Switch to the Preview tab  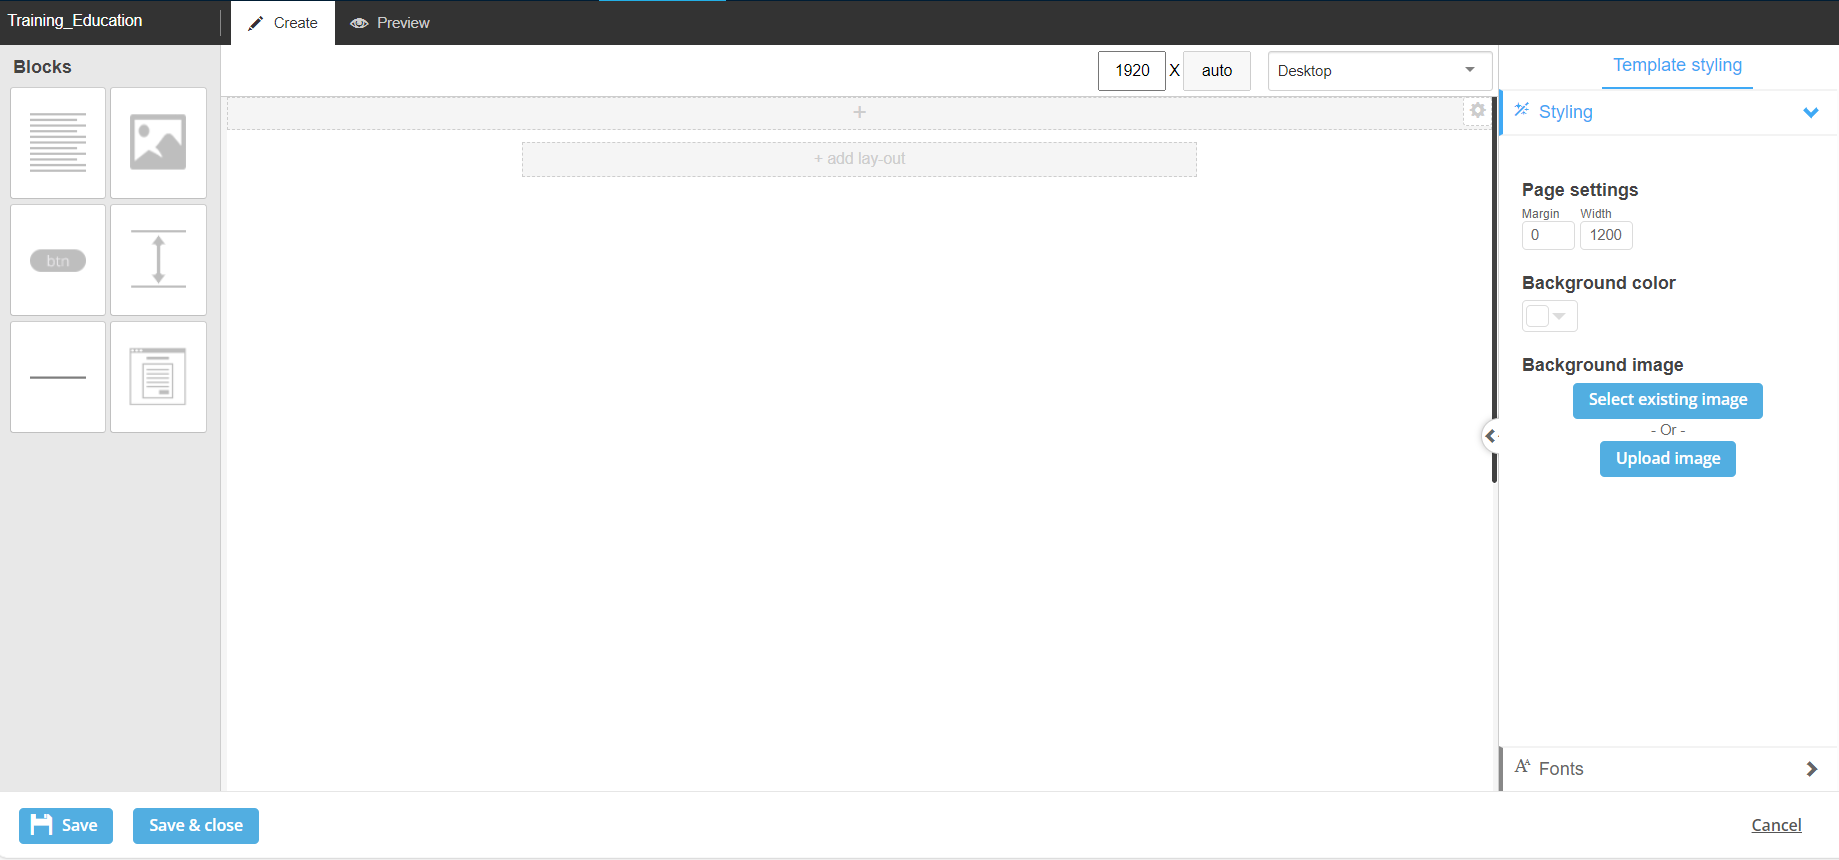(390, 23)
